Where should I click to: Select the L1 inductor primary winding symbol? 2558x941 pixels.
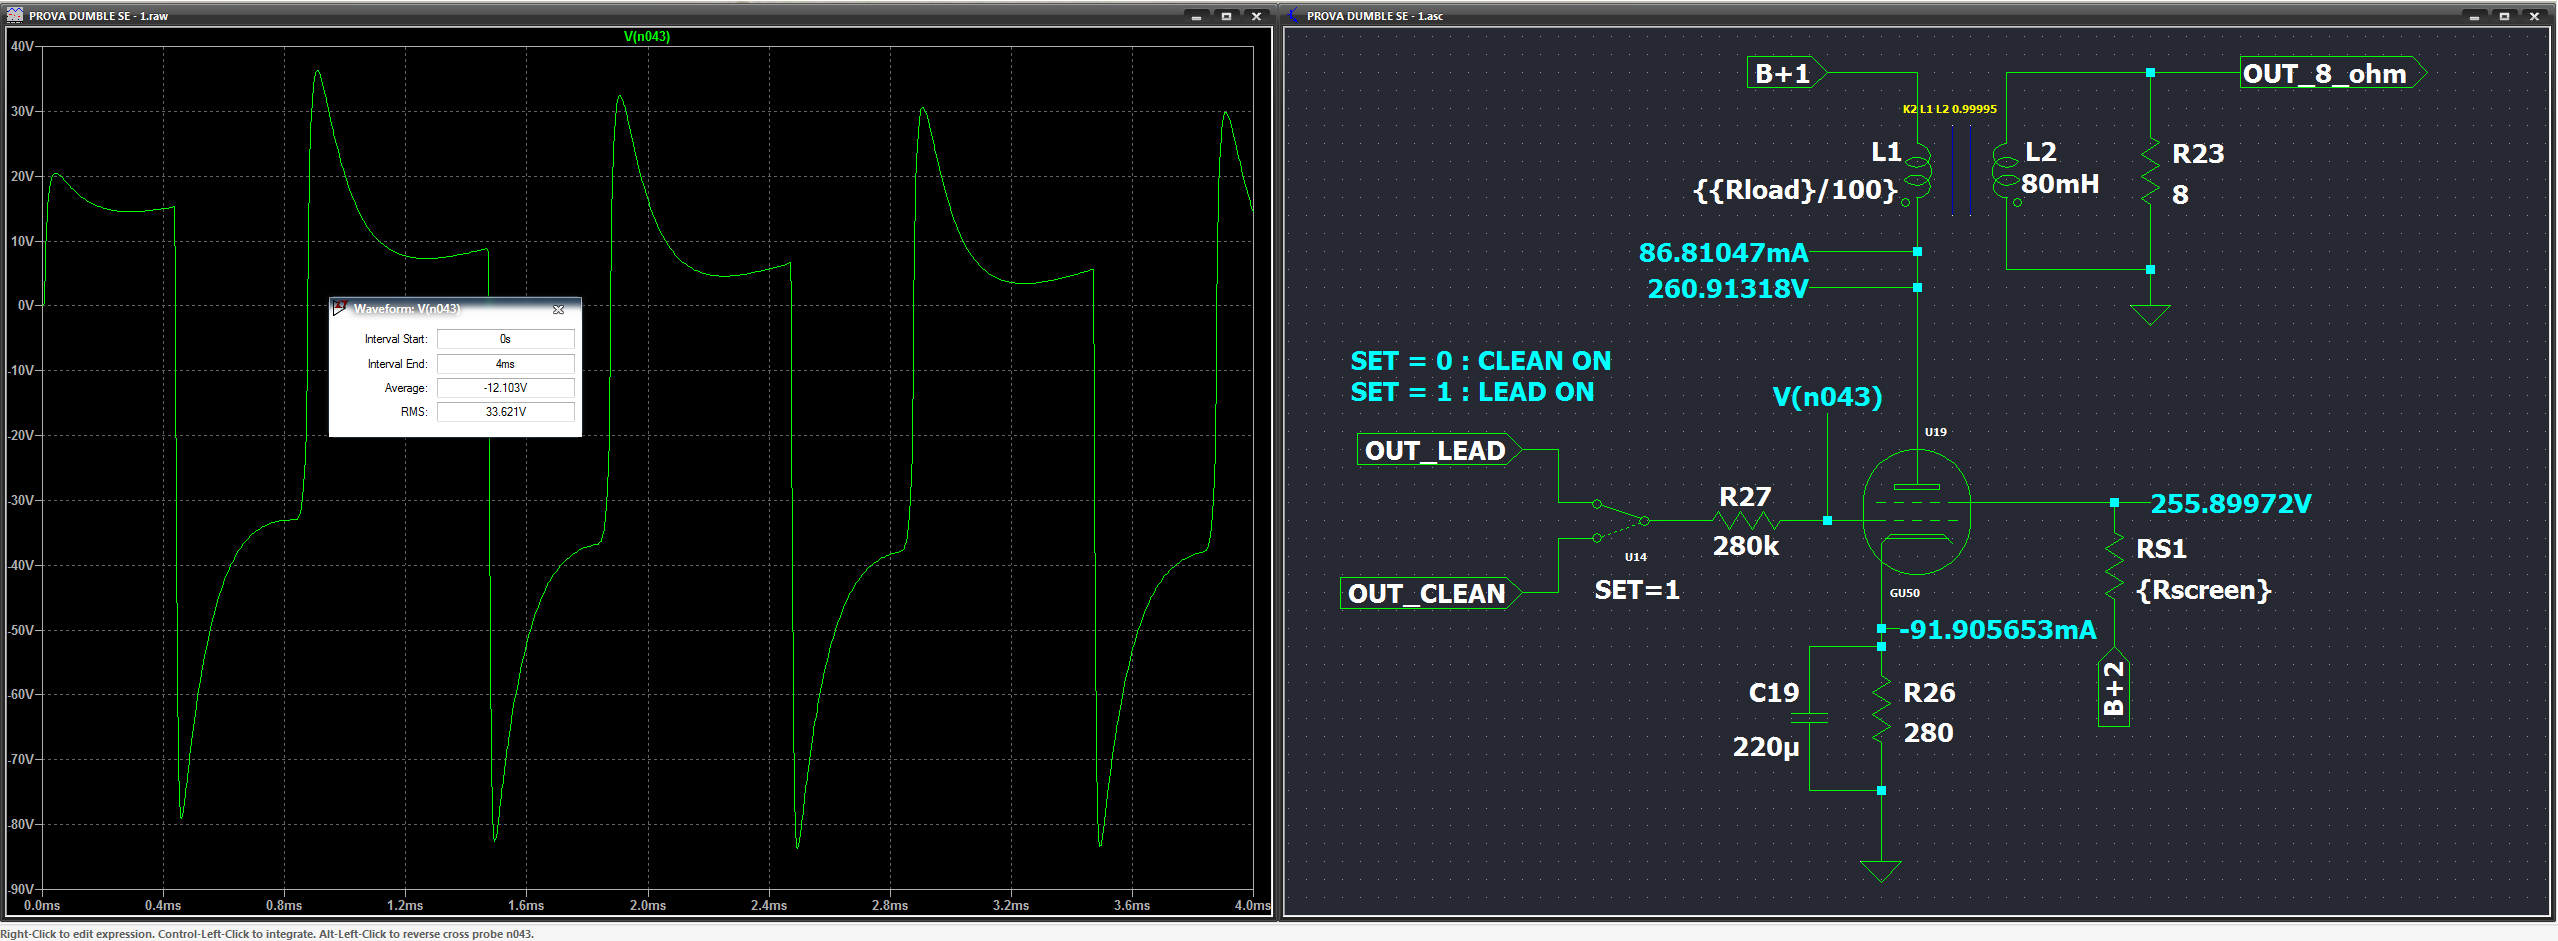pyautogui.click(x=1916, y=174)
